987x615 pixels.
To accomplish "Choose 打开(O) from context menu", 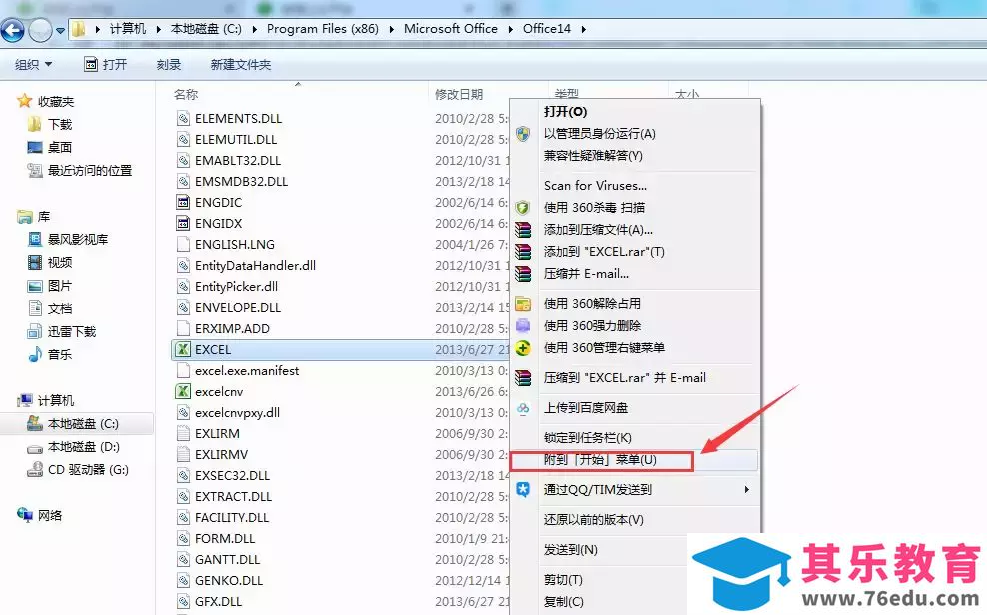I will point(565,111).
